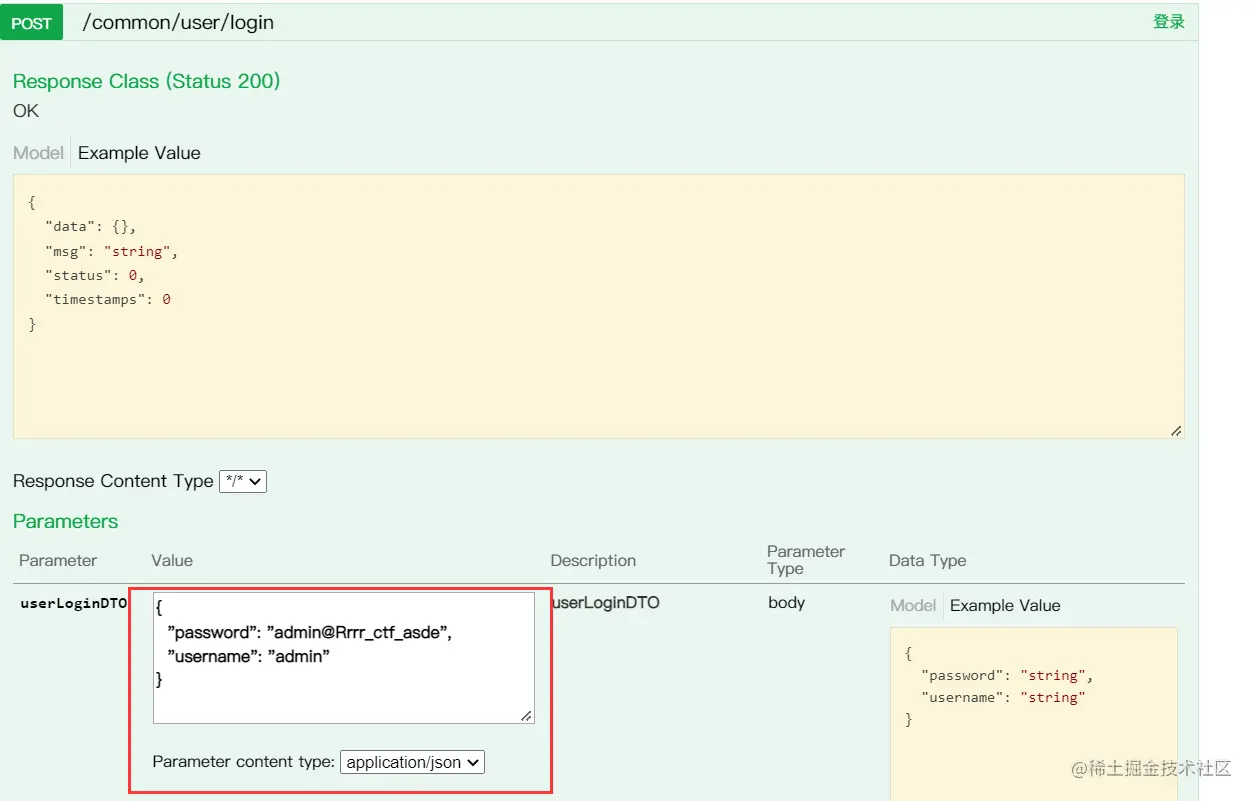The height and width of the screenshot is (801, 1254).
Task: Click the Response Content Type label
Action: [x=113, y=481]
